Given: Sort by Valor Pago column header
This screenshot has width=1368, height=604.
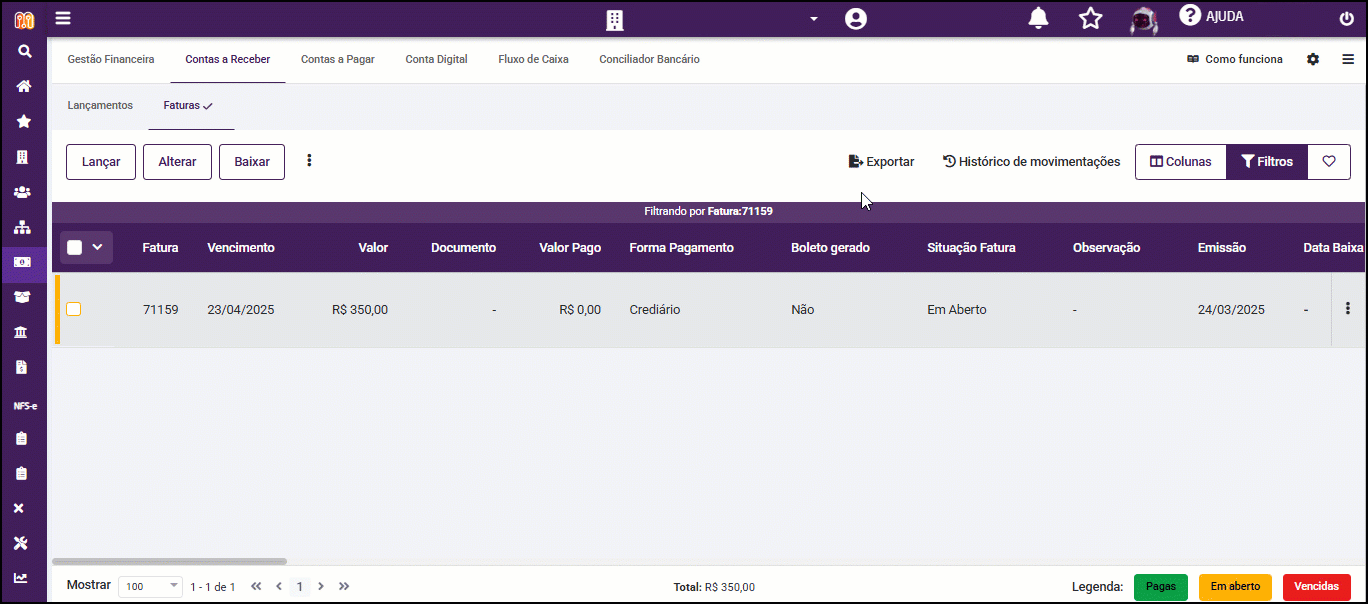Looking at the screenshot, I should (570, 248).
